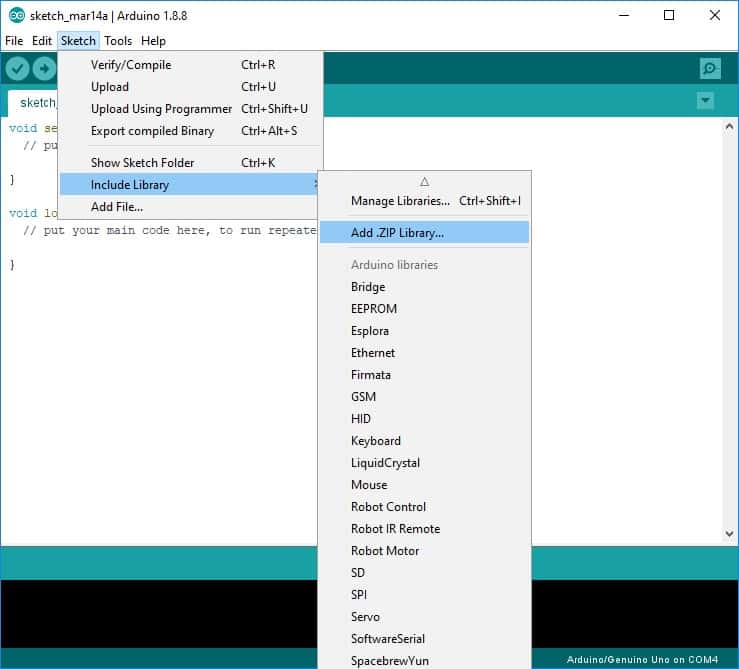Click Include Library menu item

tap(189, 184)
